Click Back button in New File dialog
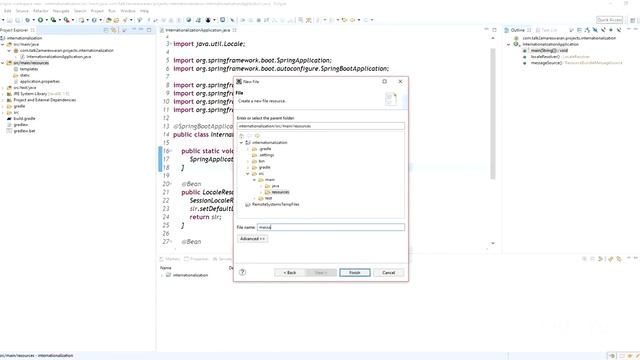The image size is (640, 360). pyautogui.click(x=290, y=272)
